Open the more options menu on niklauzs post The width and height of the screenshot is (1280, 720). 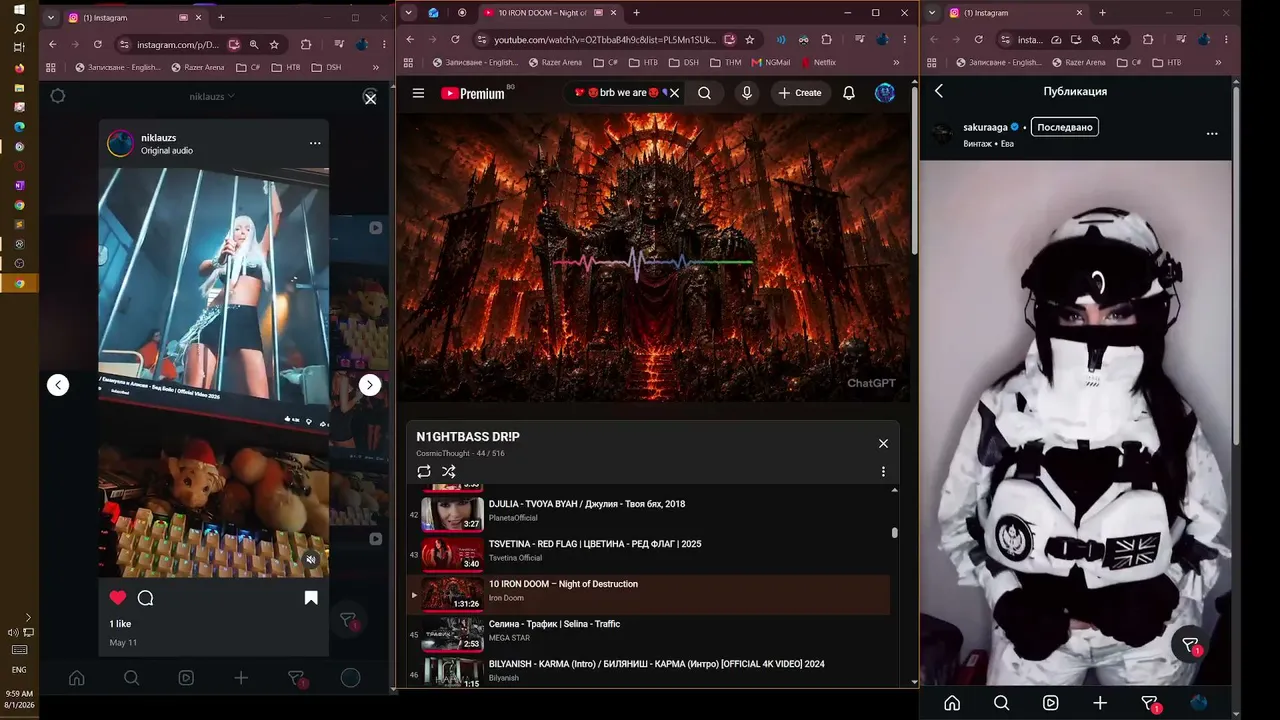point(315,143)
